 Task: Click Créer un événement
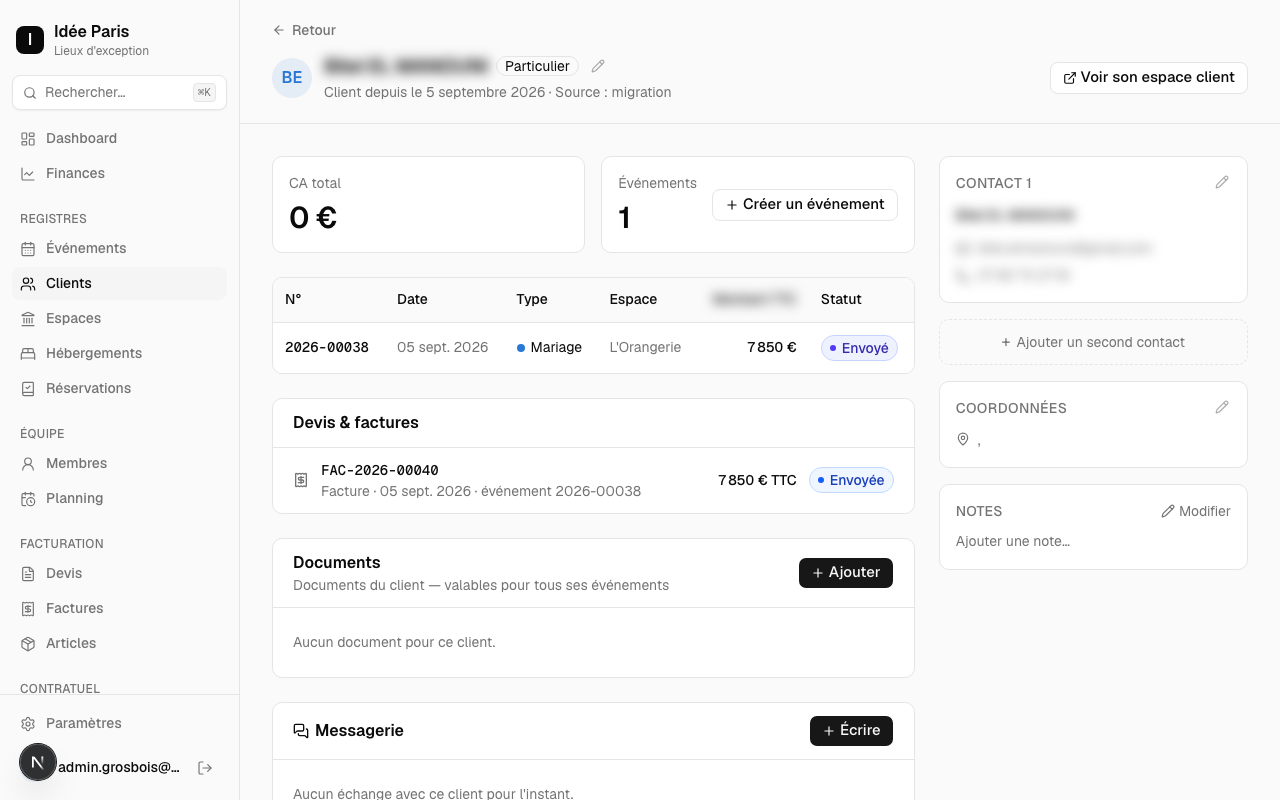tap(805, 204)
